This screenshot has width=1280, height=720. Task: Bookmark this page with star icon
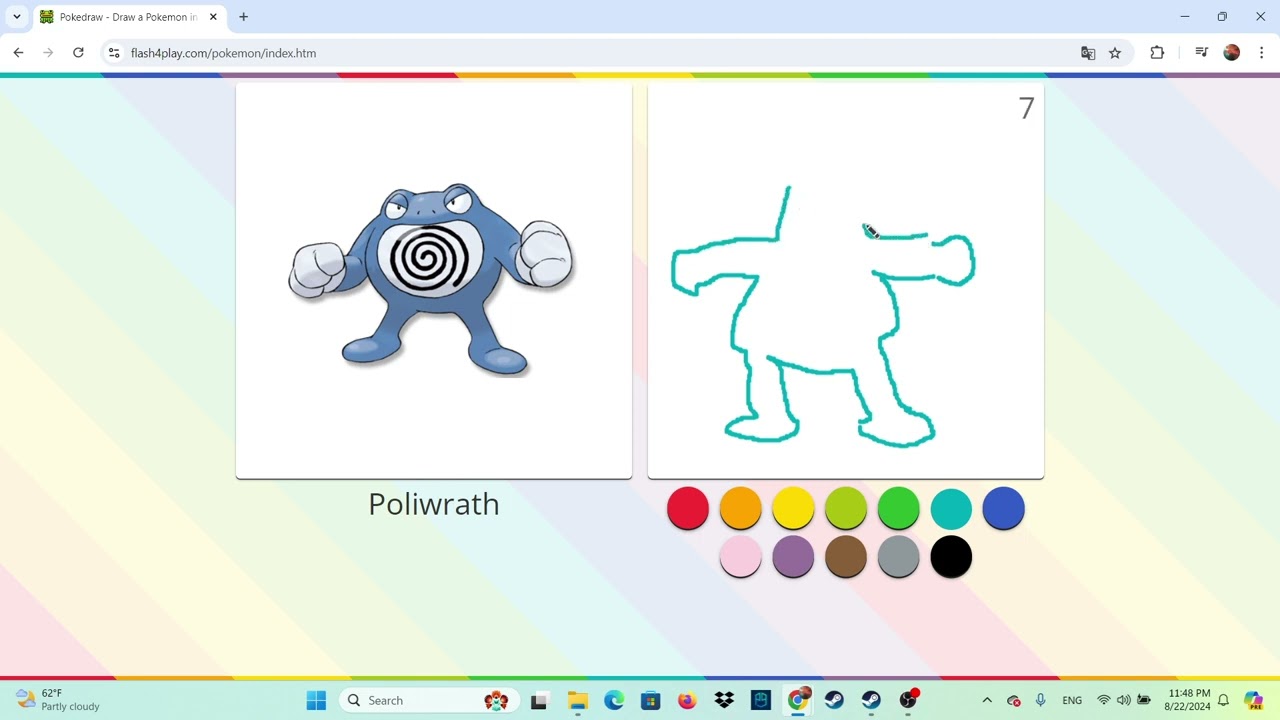coord(1115,53)
